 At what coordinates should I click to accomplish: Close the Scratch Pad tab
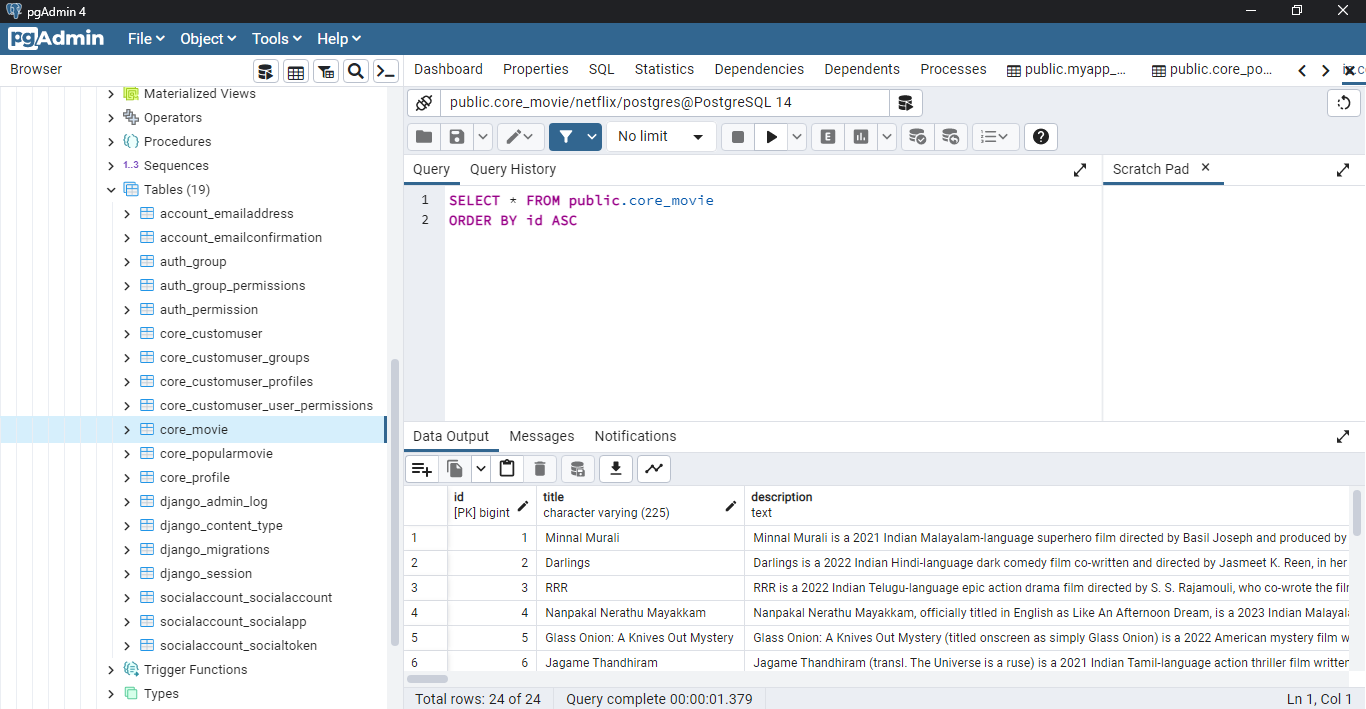(1205, 168)
